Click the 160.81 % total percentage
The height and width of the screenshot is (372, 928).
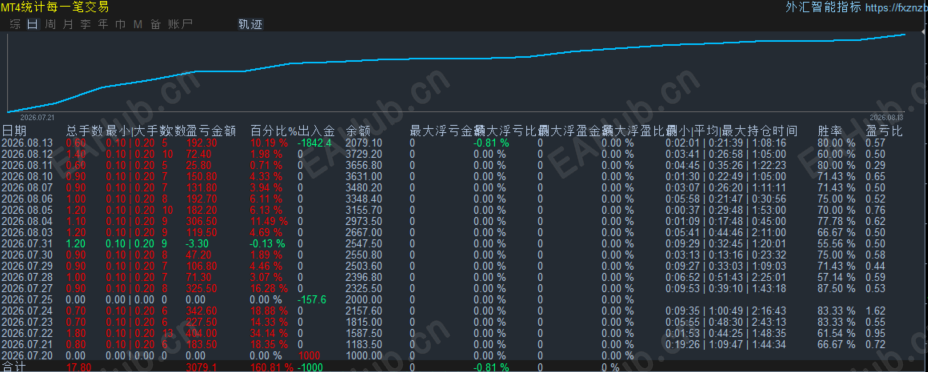[272, 367]
